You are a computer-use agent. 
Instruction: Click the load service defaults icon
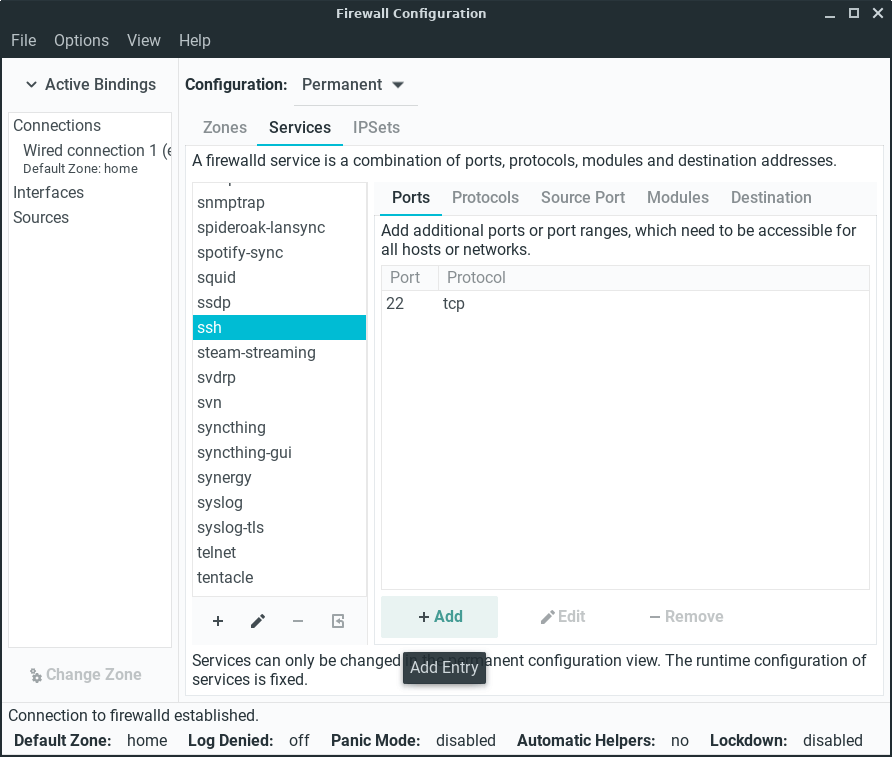[x=338, y=621]
